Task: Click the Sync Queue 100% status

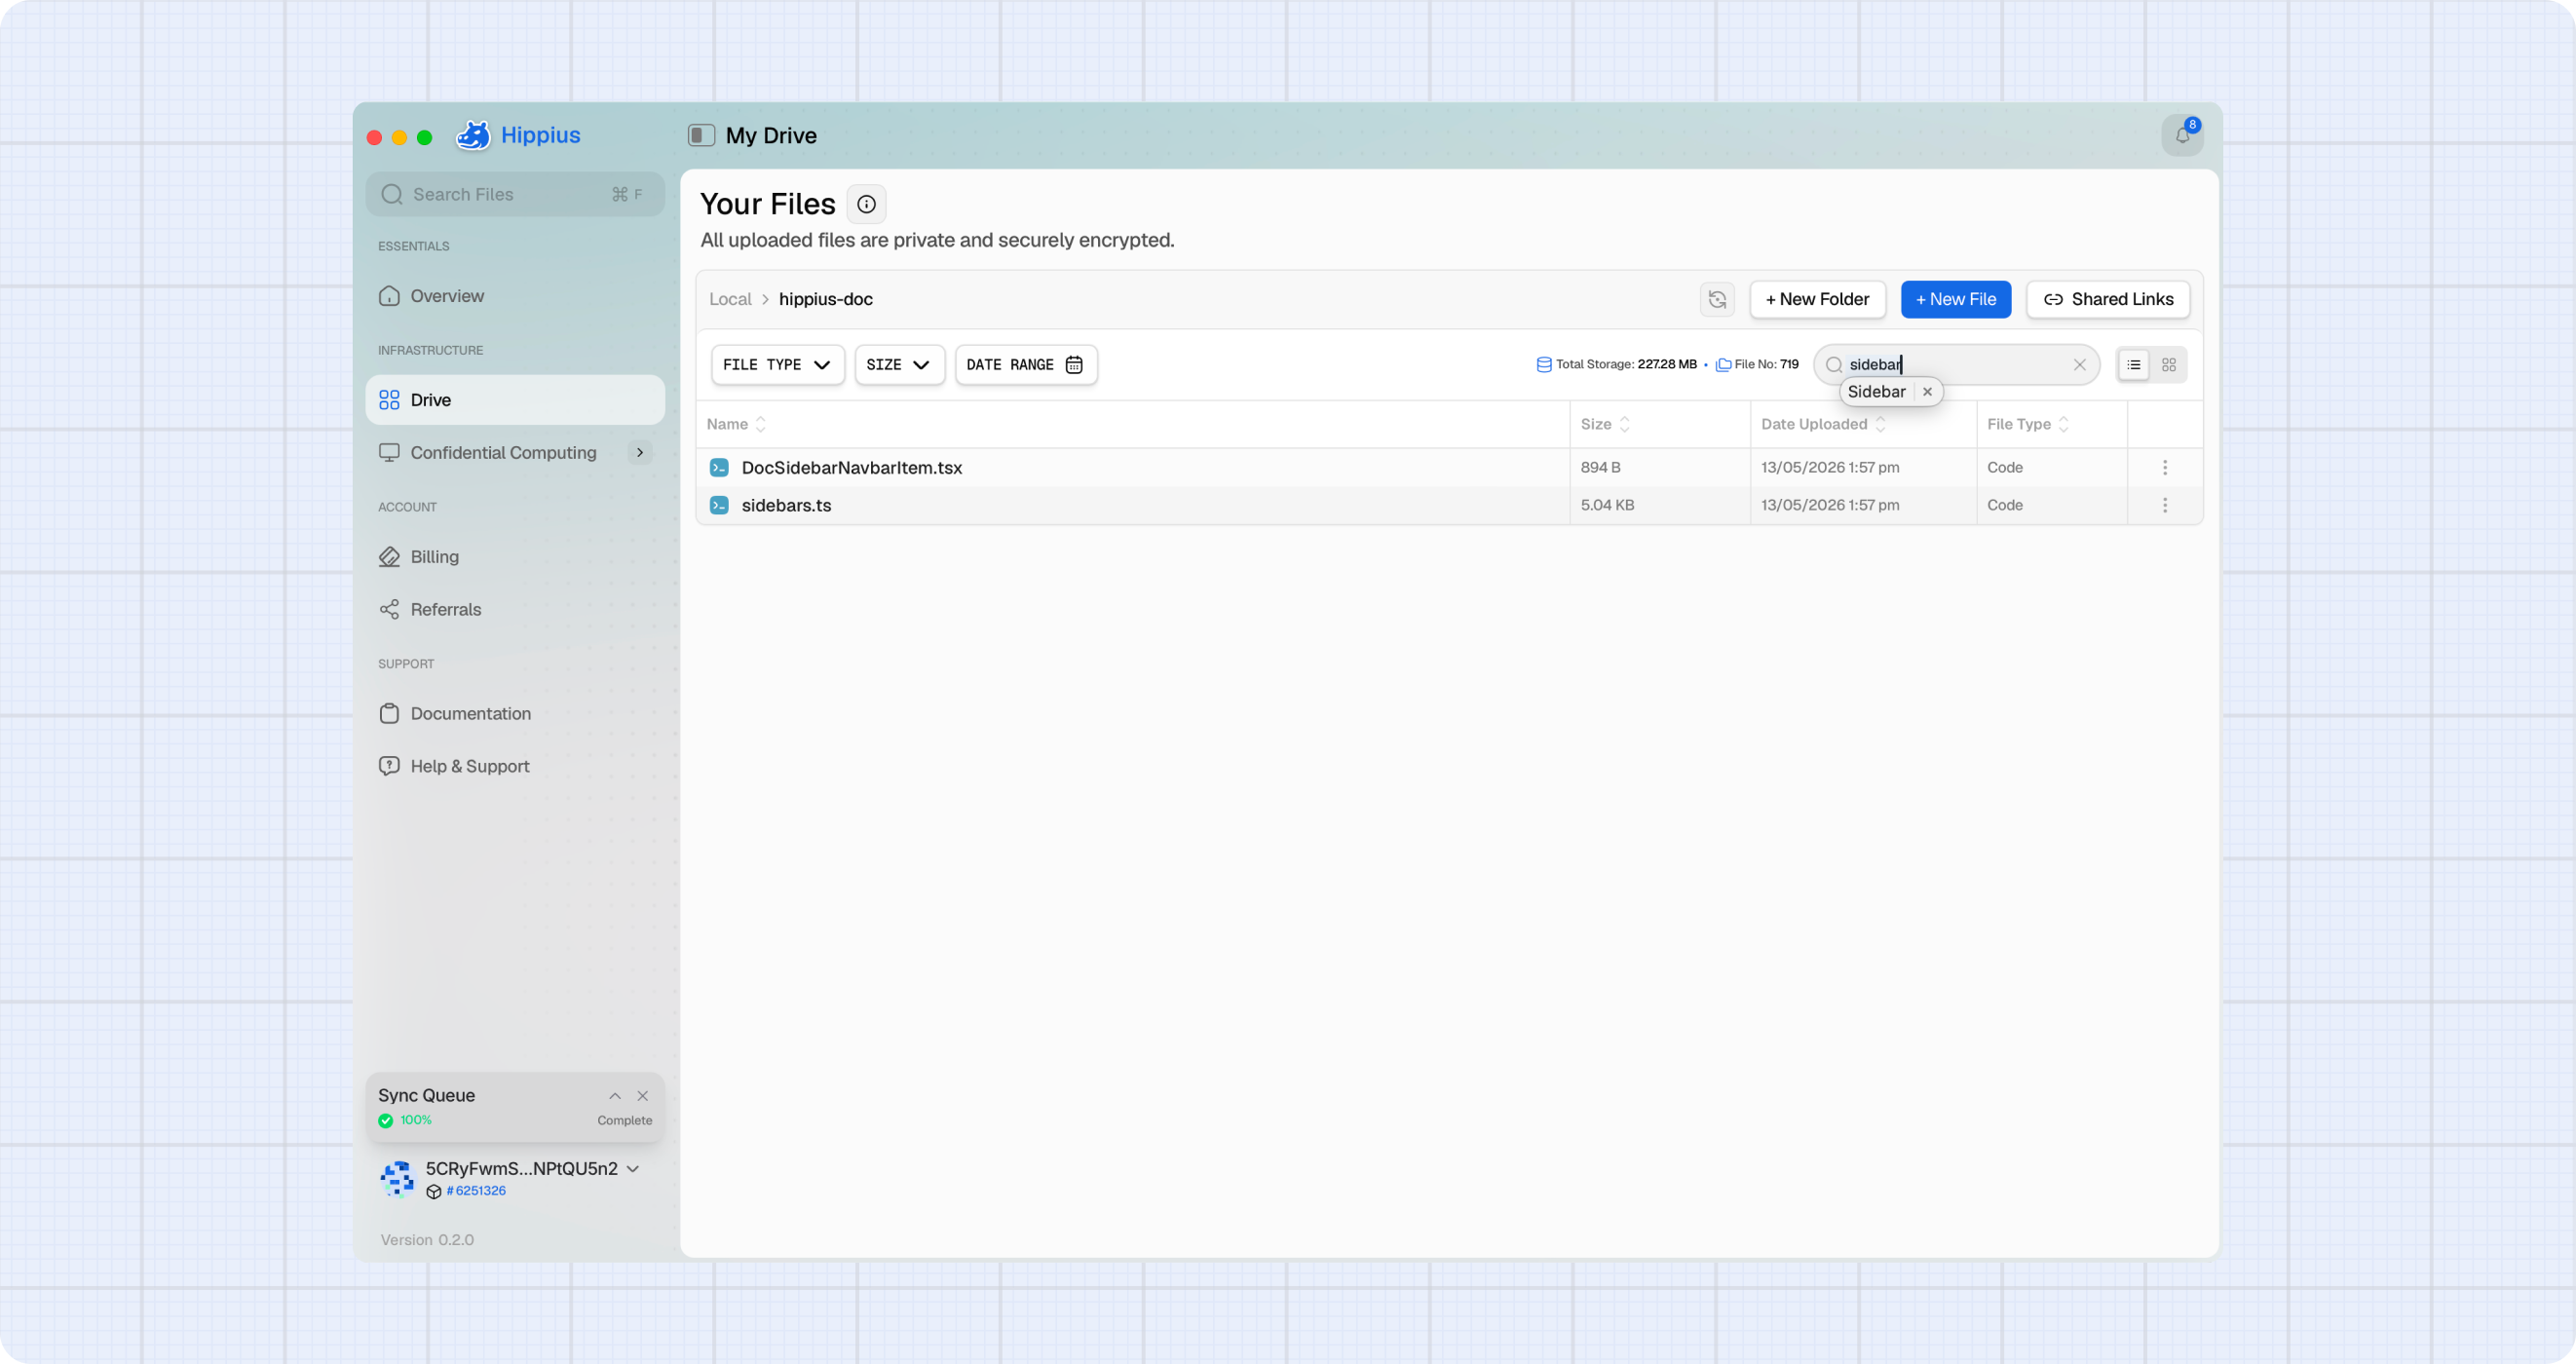Action: [x=405, y=1121]
